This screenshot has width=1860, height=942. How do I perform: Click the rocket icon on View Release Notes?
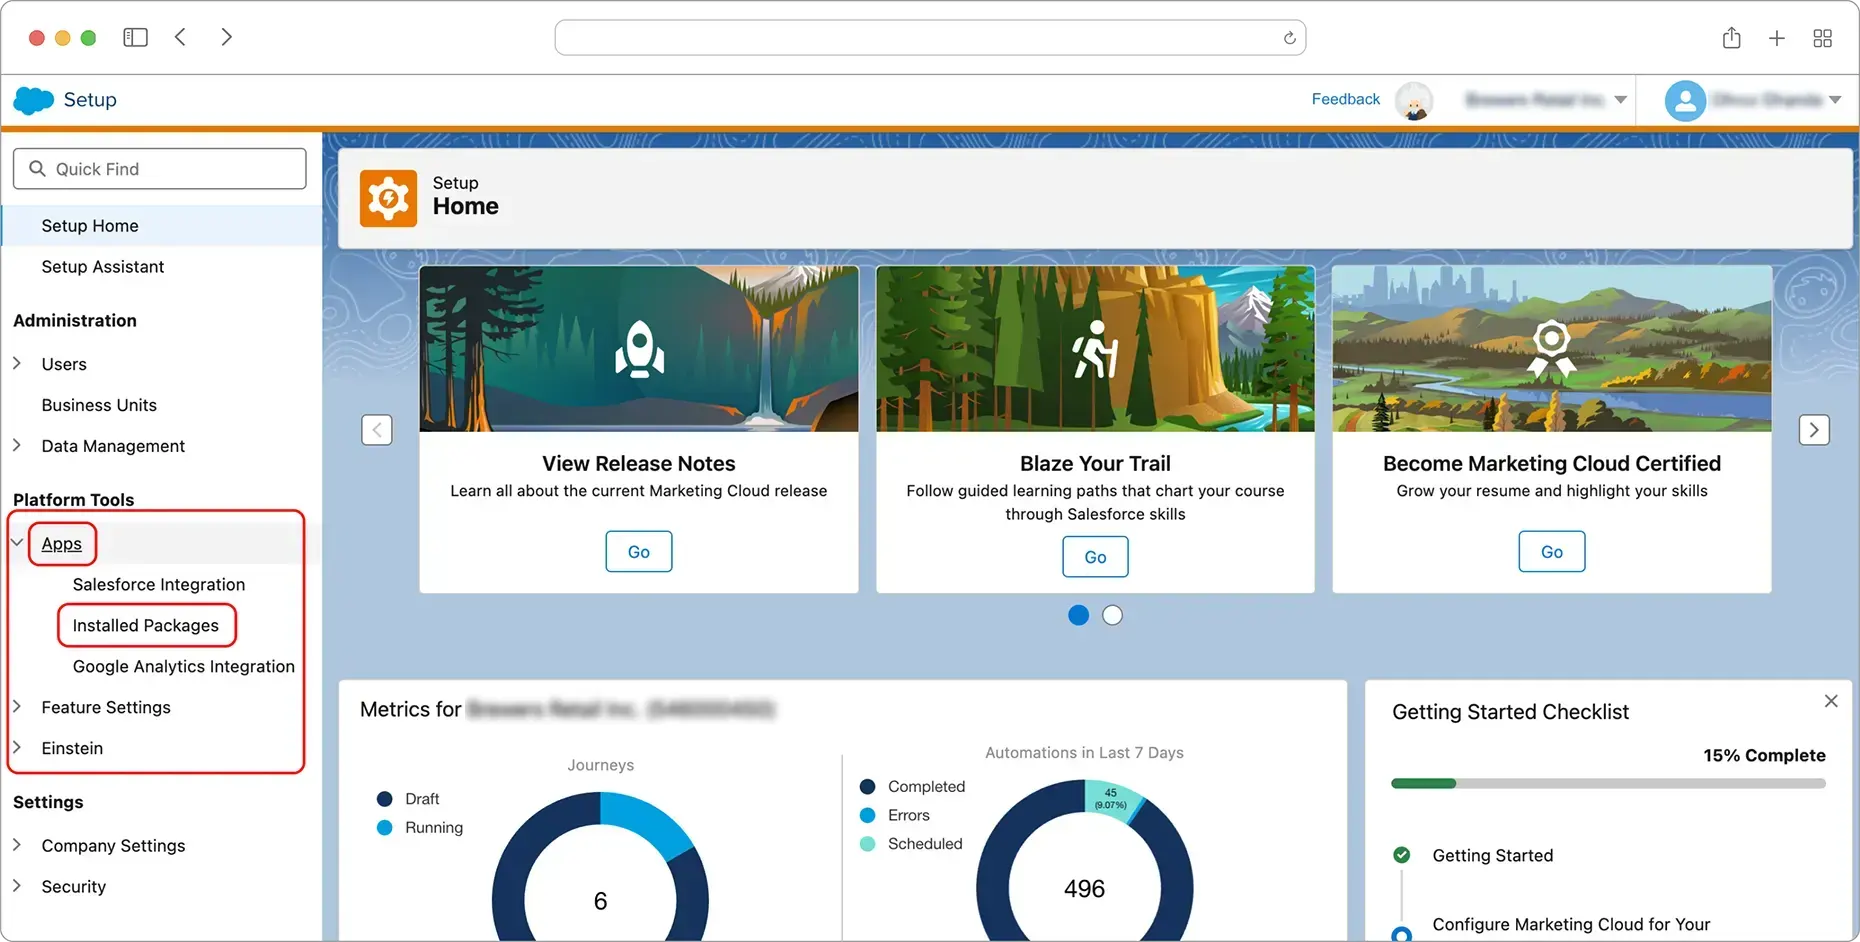pos(639,349)
